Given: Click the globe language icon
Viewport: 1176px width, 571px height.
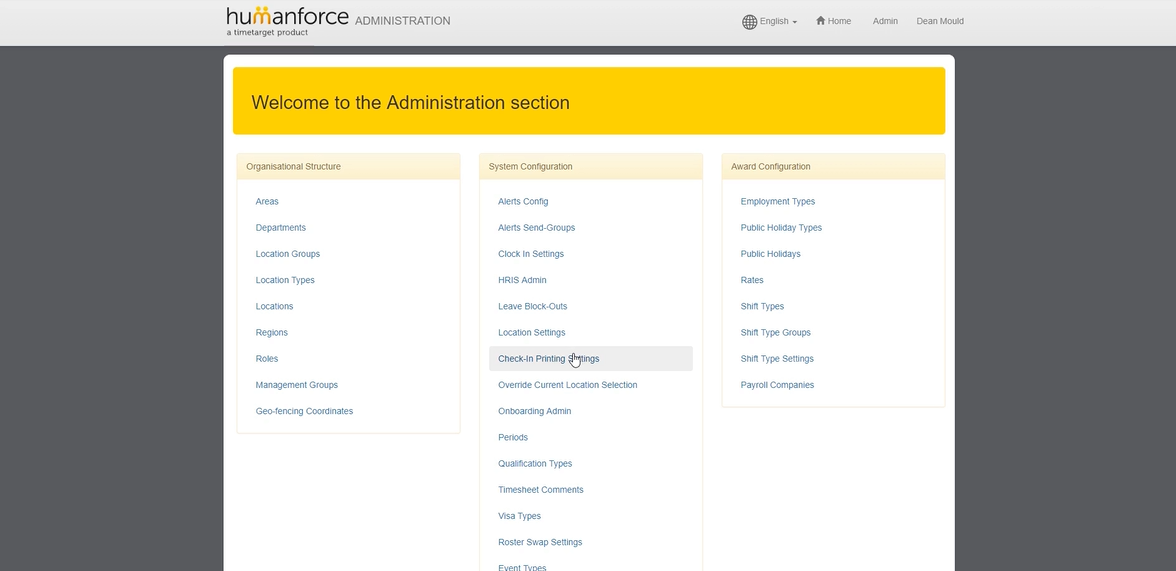Looking at the screenshot, I should tap(749, 22).
